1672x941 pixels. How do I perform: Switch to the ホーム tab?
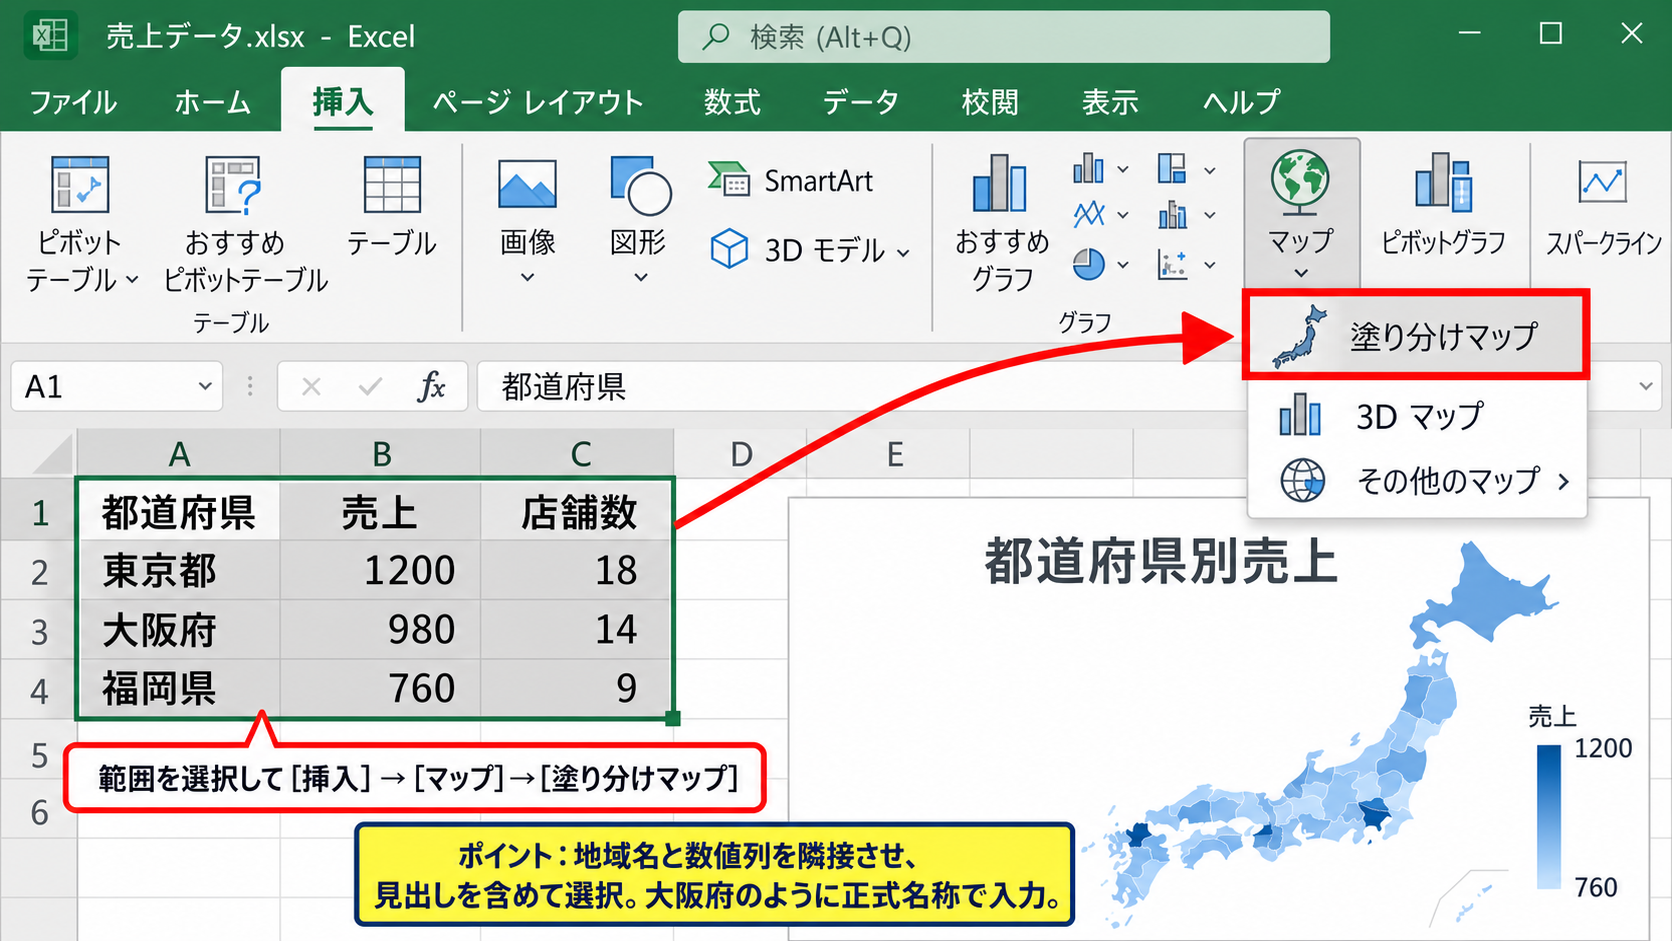coord(212,102)
